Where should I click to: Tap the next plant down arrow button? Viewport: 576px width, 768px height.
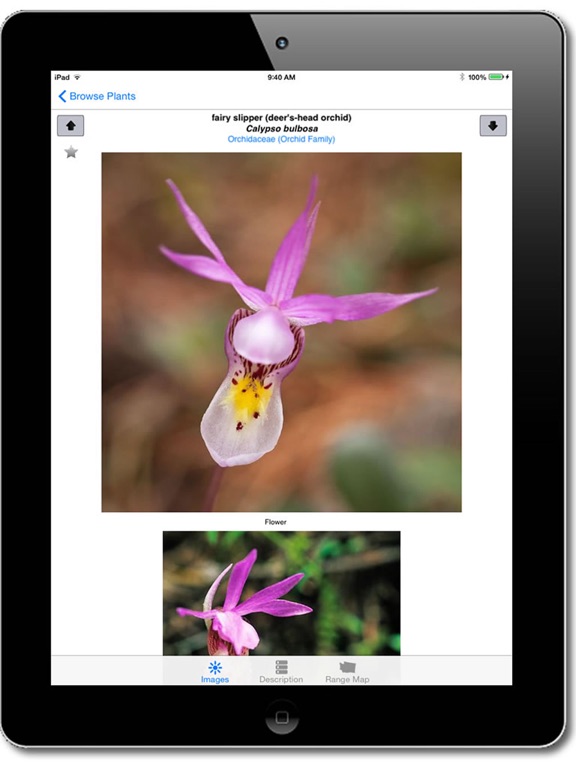tap(493, 126)
